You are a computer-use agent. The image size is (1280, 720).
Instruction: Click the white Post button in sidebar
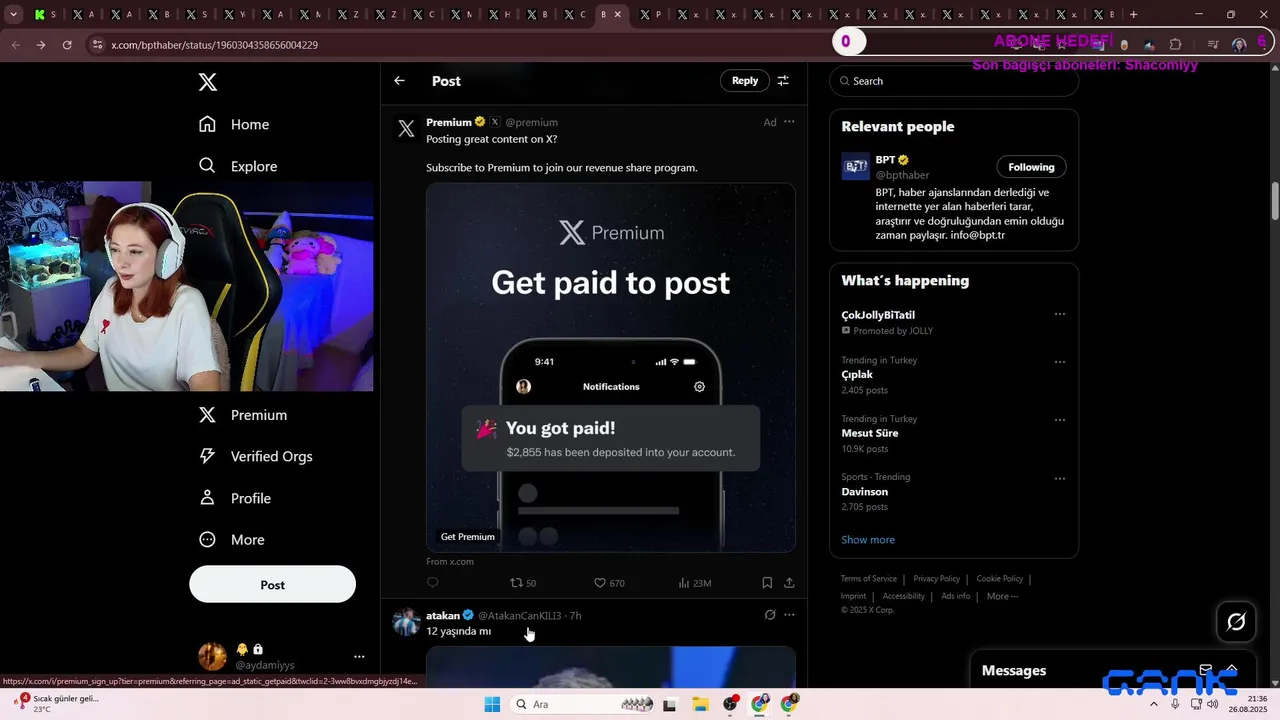[272, 585]
